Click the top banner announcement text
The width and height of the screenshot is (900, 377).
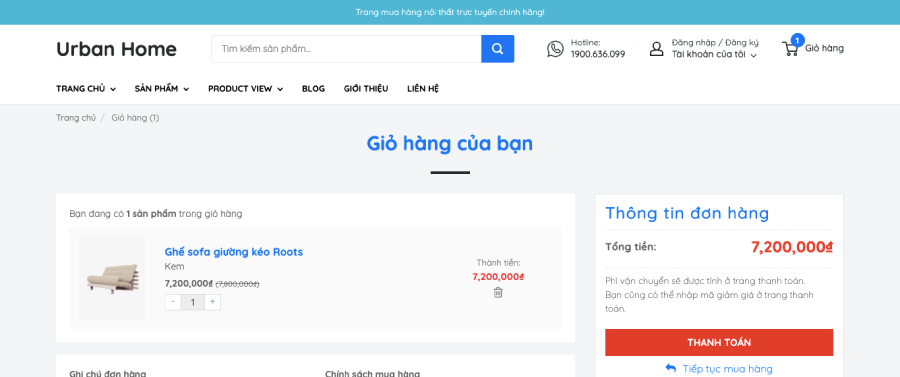point(450,12)
